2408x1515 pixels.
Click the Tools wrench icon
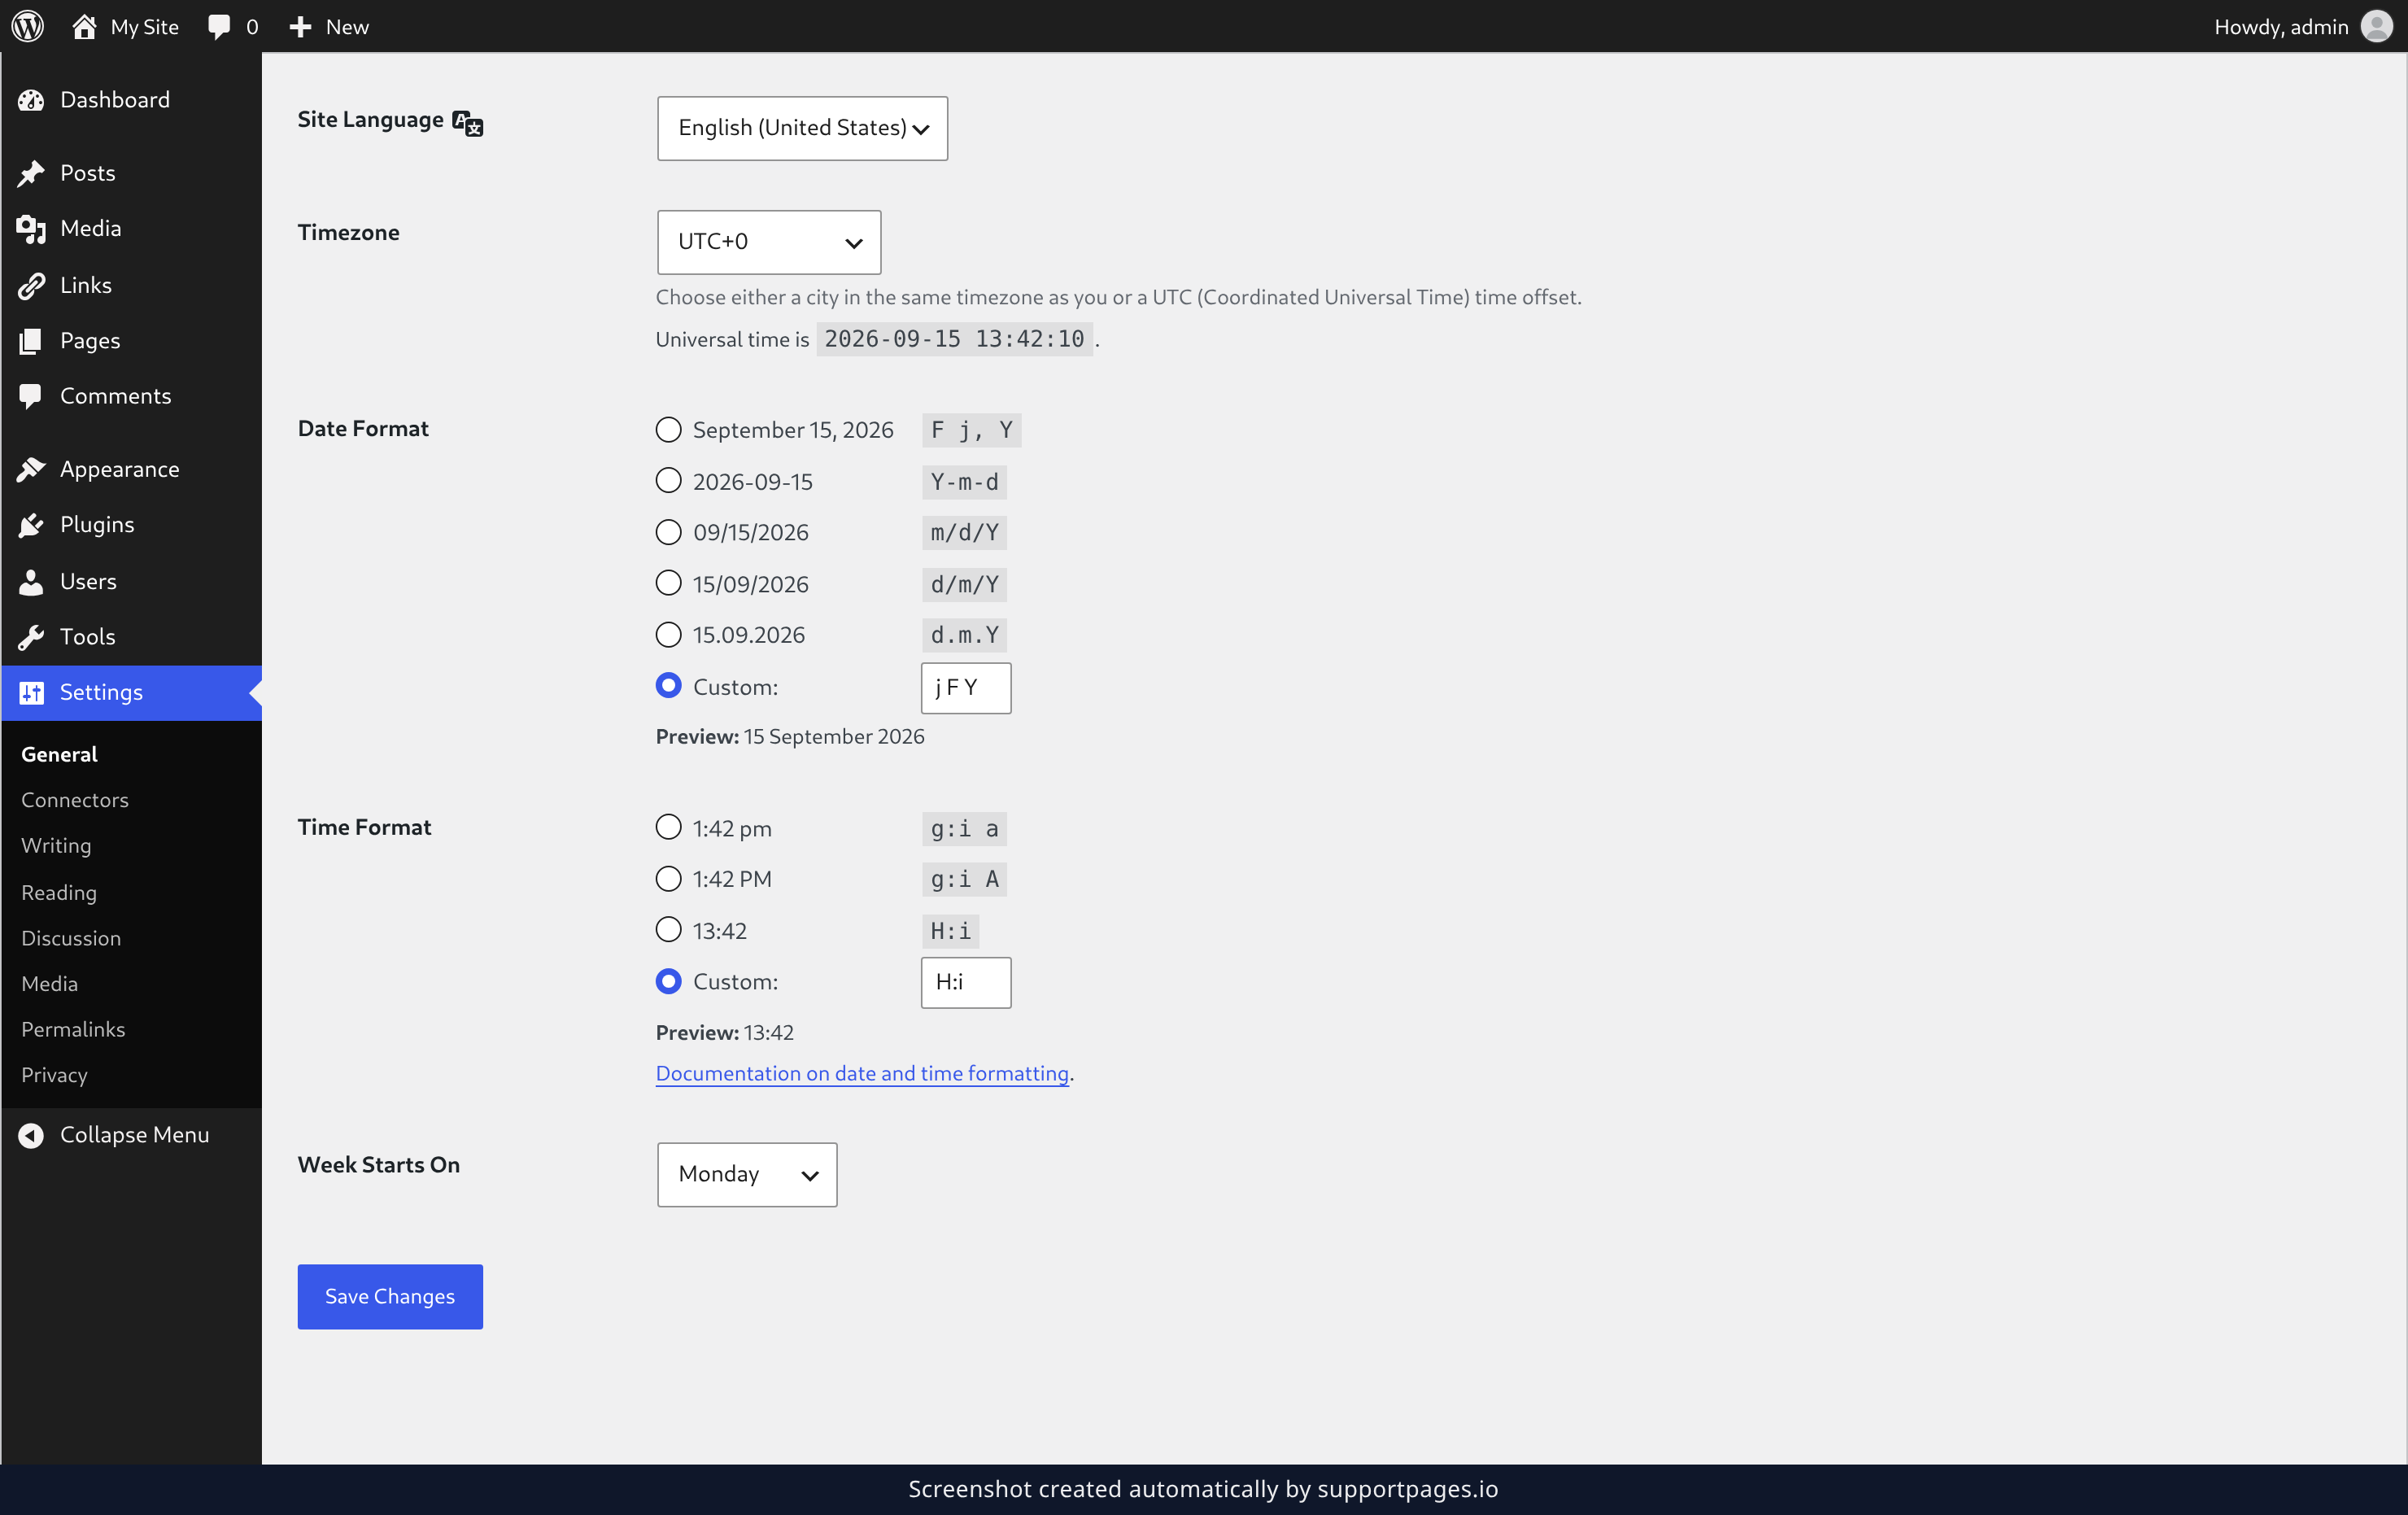31,637
